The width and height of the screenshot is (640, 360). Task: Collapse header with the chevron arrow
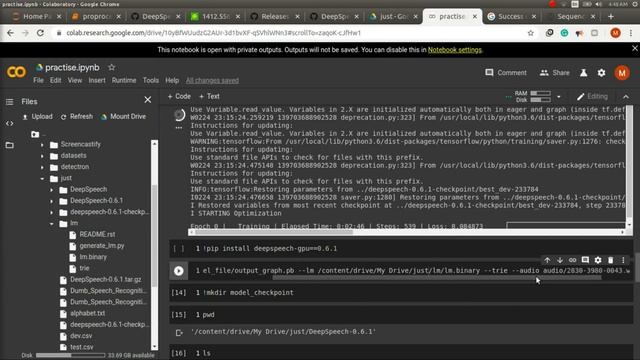tap(626, 97)
